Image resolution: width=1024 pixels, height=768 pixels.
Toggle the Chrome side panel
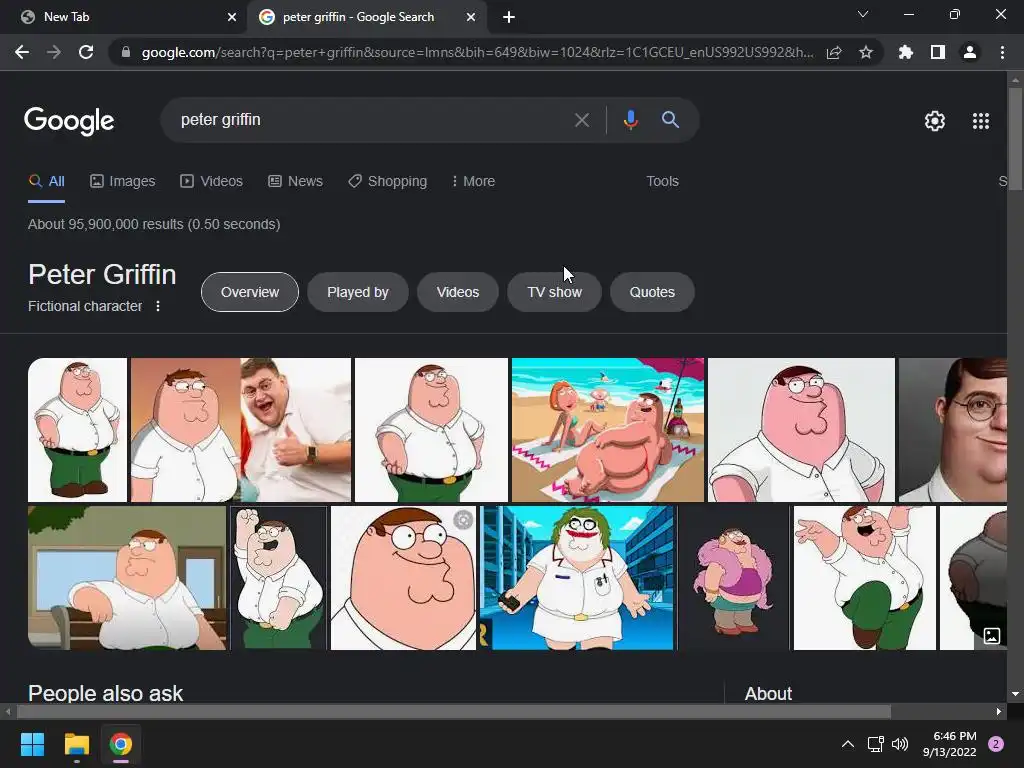click(938, 52)
